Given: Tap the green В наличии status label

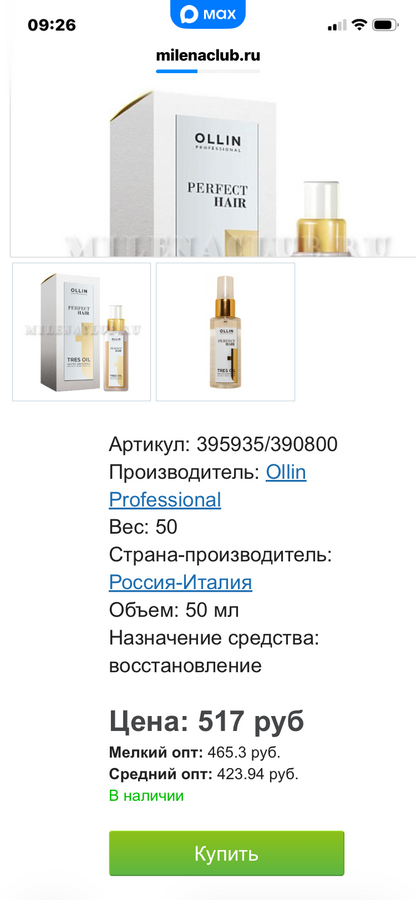Looking at the screenshot, I should click(x=146, y=796).
